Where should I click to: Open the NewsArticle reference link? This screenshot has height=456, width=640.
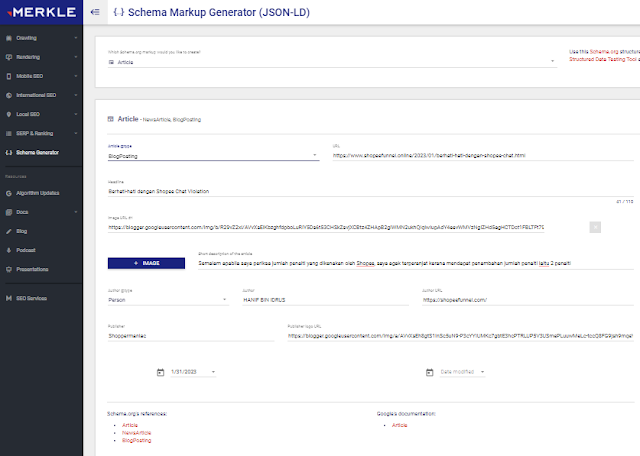click(136, 433)
